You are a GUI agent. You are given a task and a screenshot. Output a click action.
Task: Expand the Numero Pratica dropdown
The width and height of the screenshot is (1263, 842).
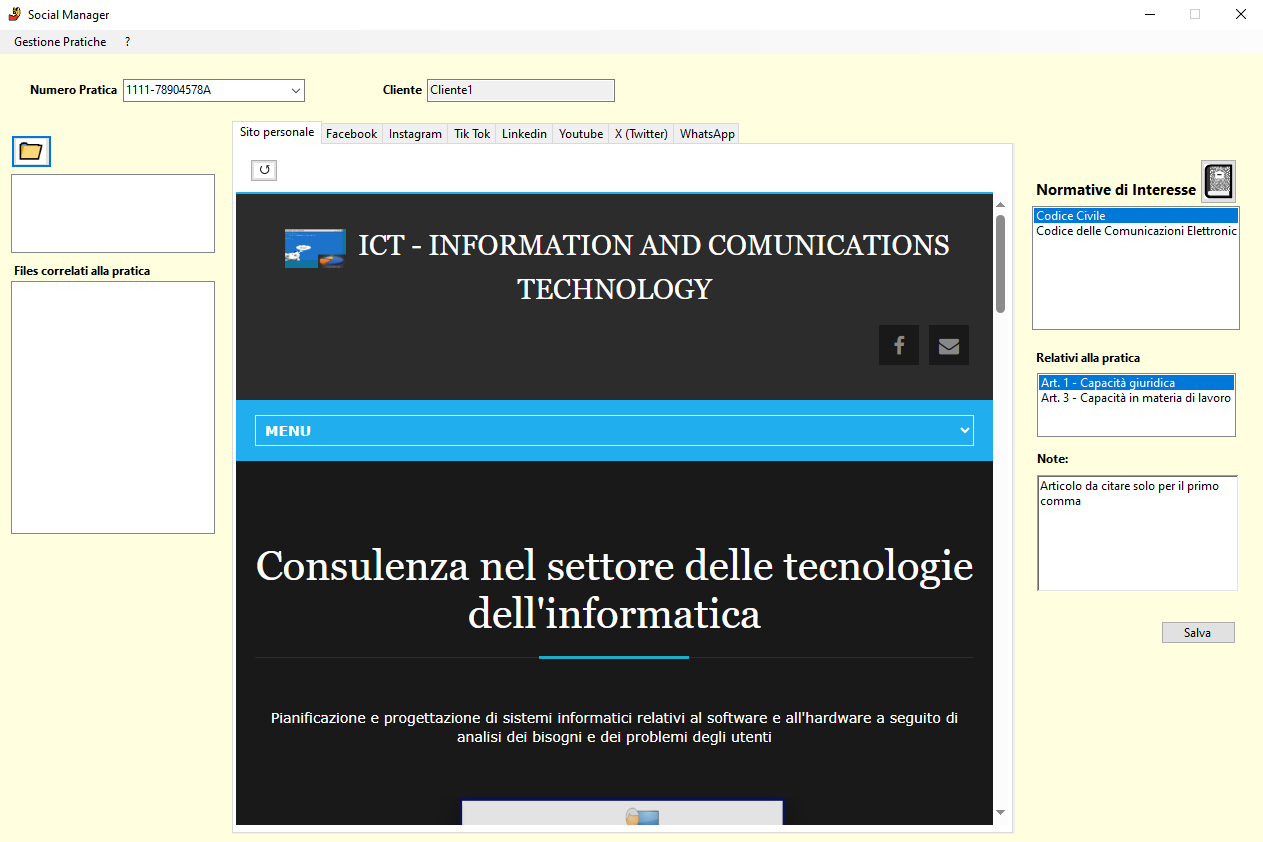pyautogui.click(x=296, y=91)
